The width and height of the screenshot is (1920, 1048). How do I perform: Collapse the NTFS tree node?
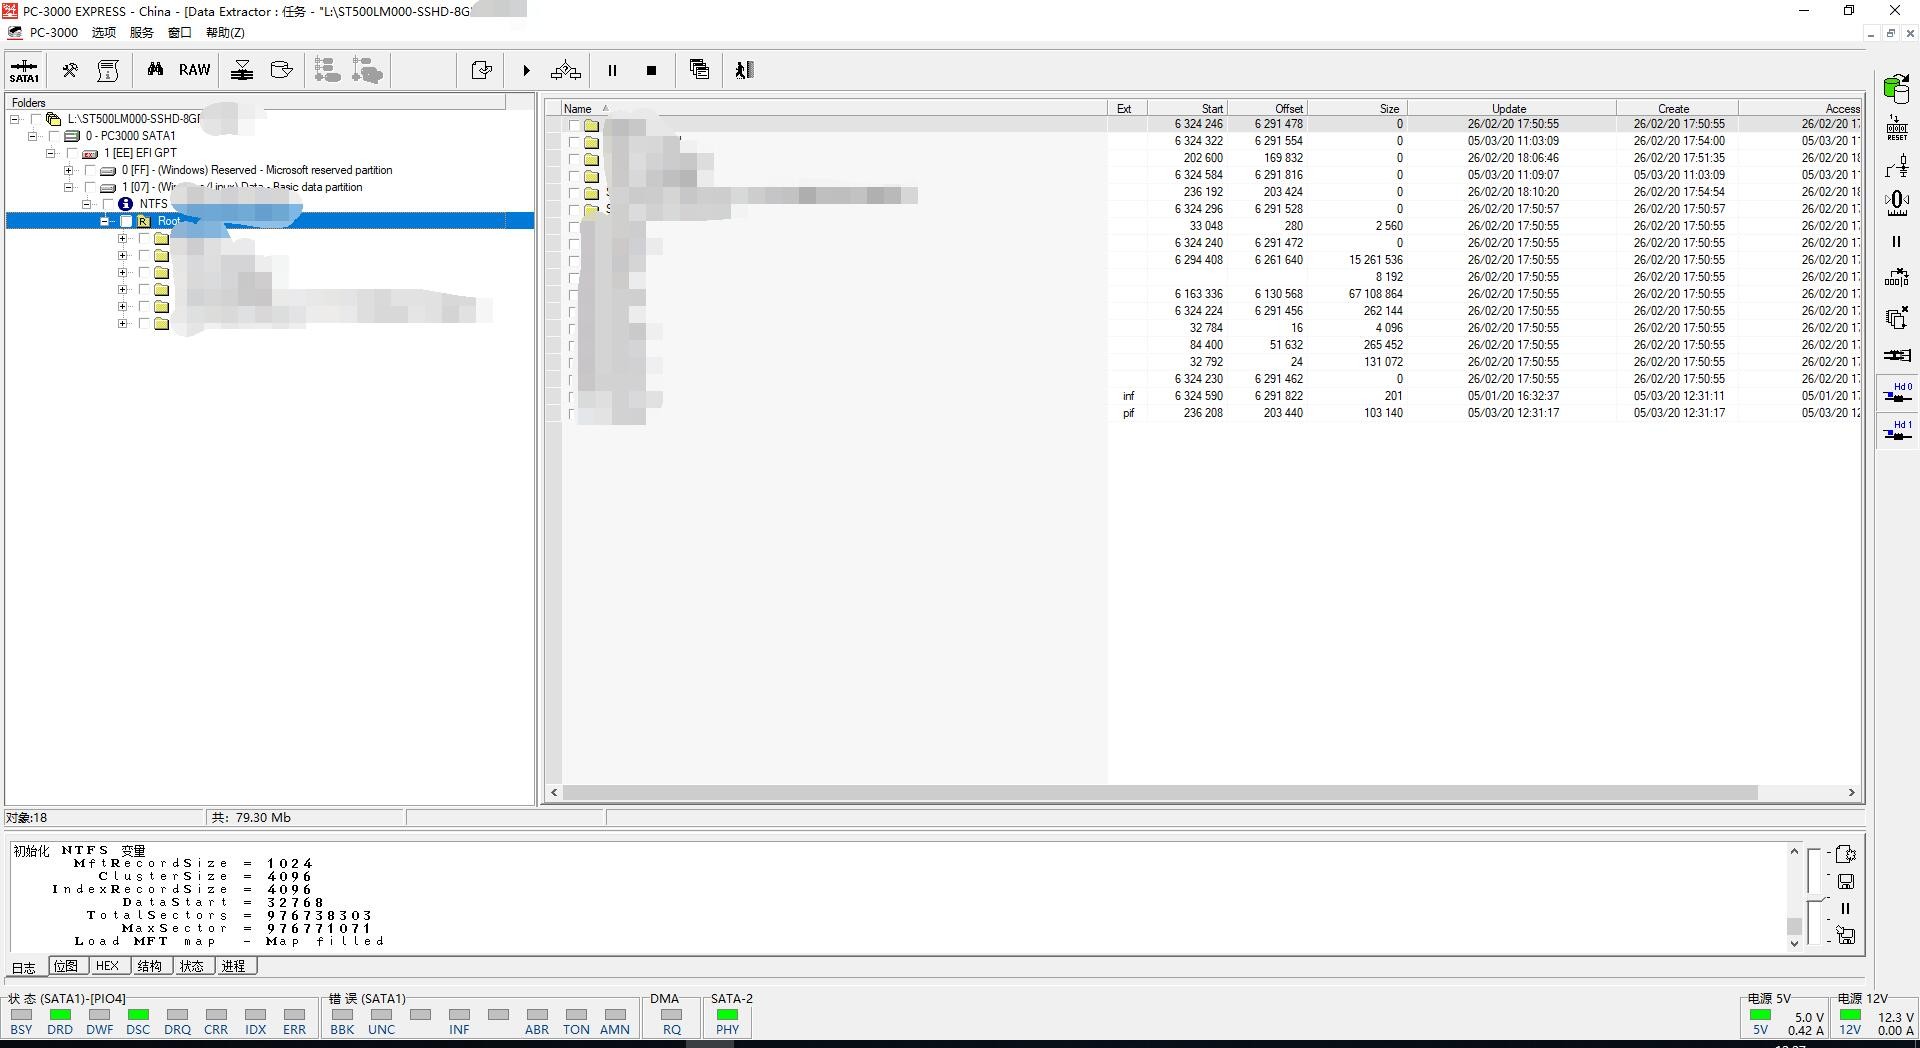pos(87,204)
